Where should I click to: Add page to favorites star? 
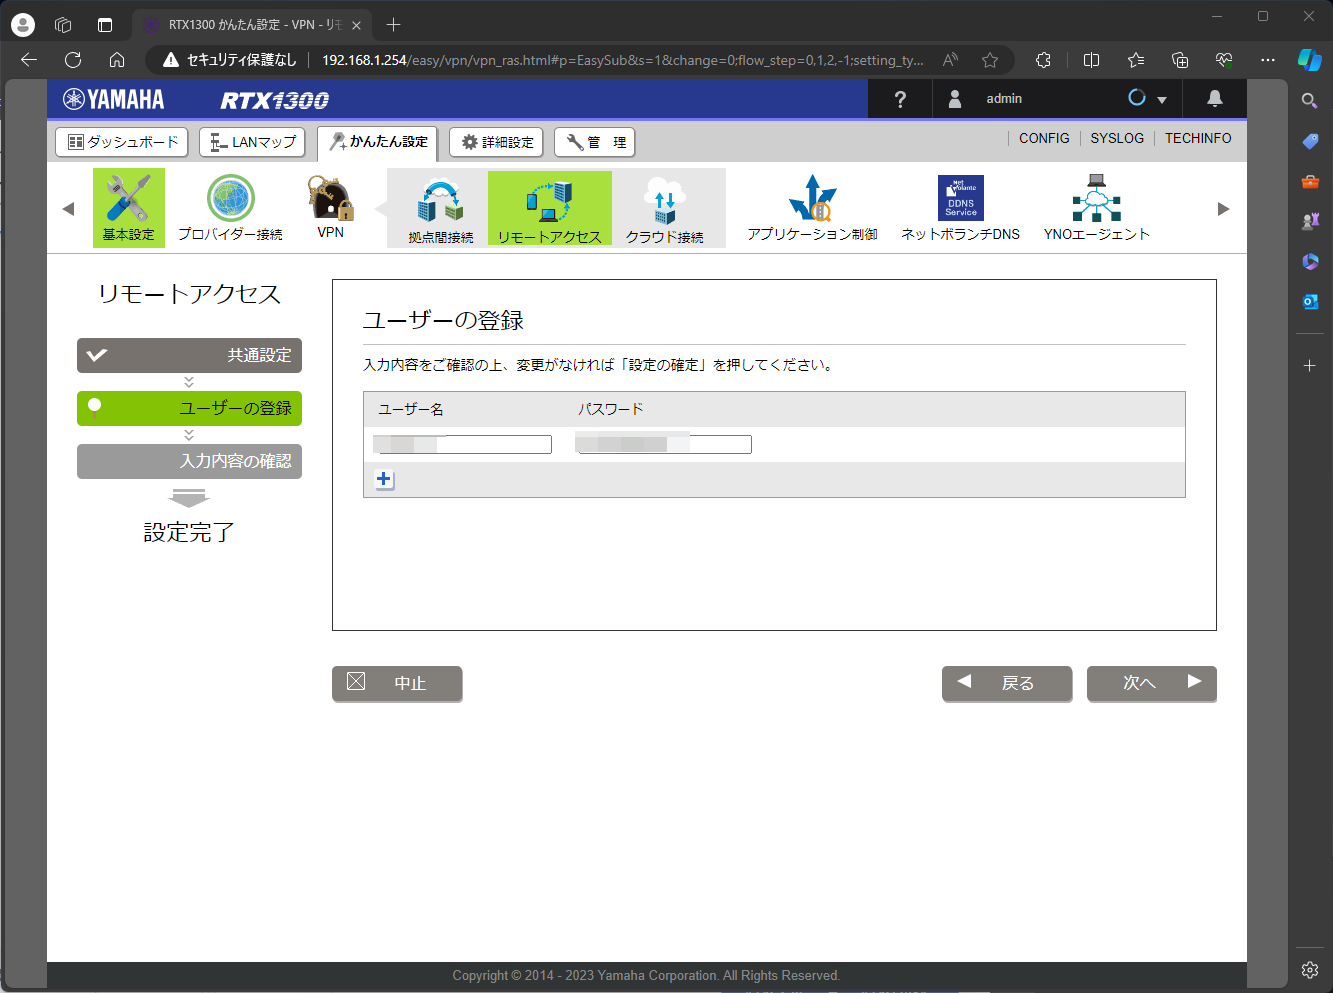990,60
